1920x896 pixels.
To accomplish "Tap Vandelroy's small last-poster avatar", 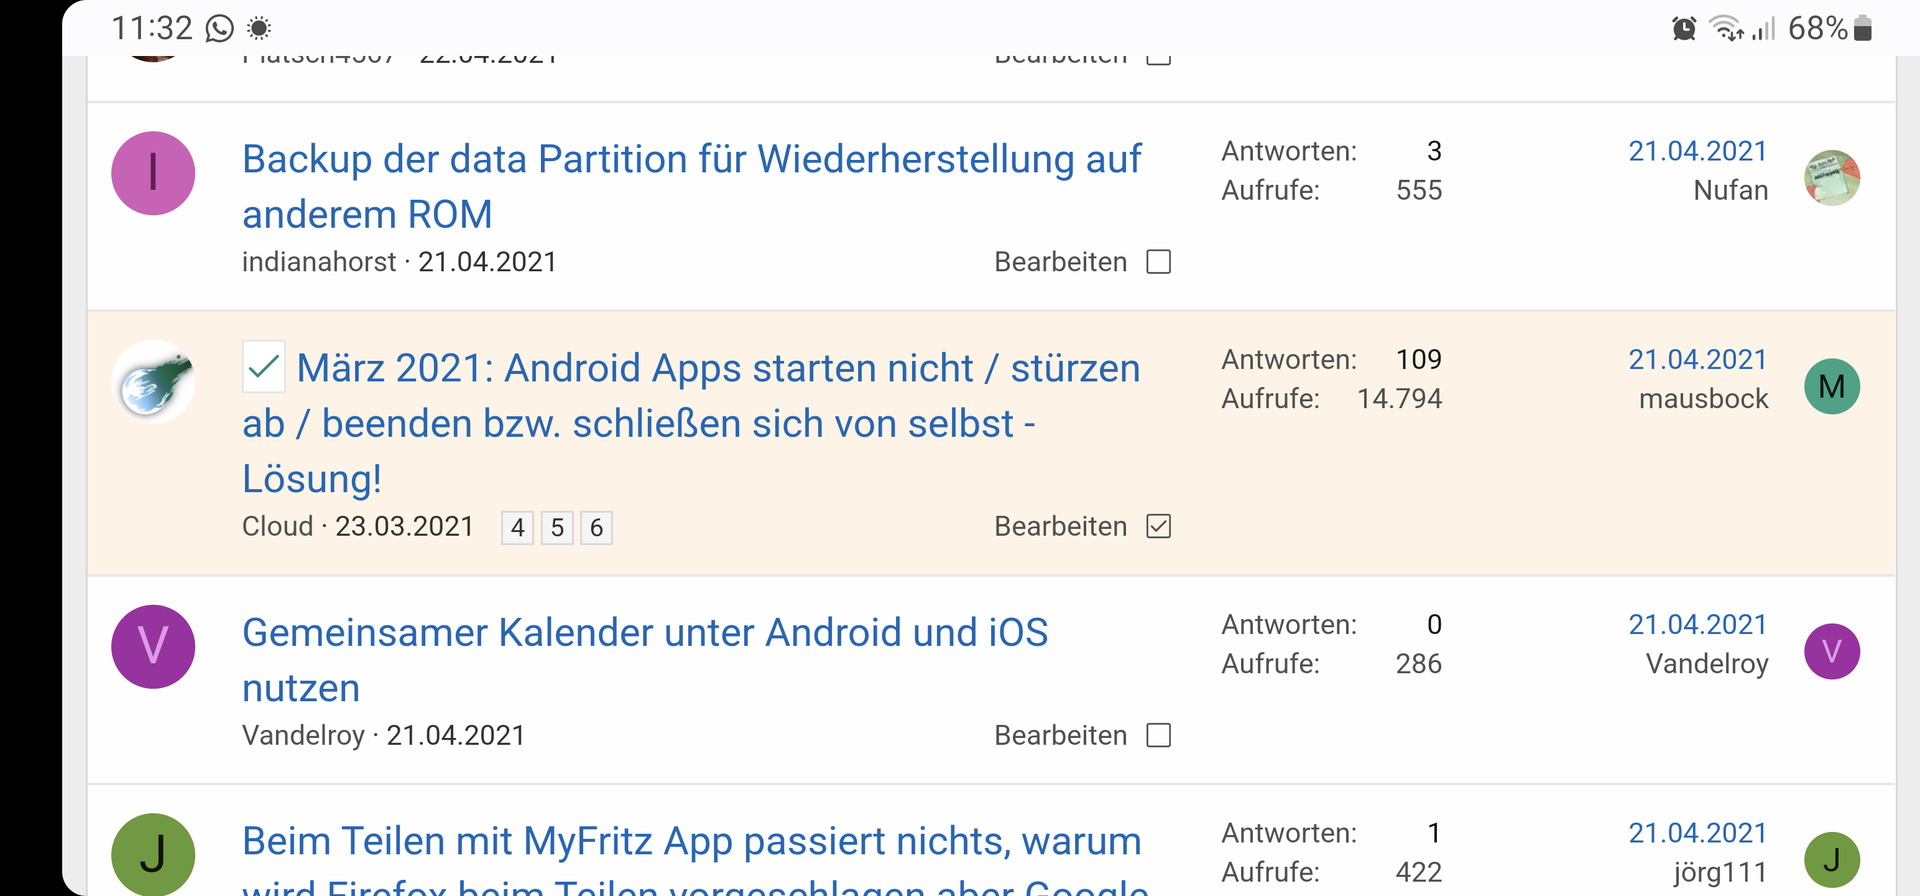I will 1831,652.
